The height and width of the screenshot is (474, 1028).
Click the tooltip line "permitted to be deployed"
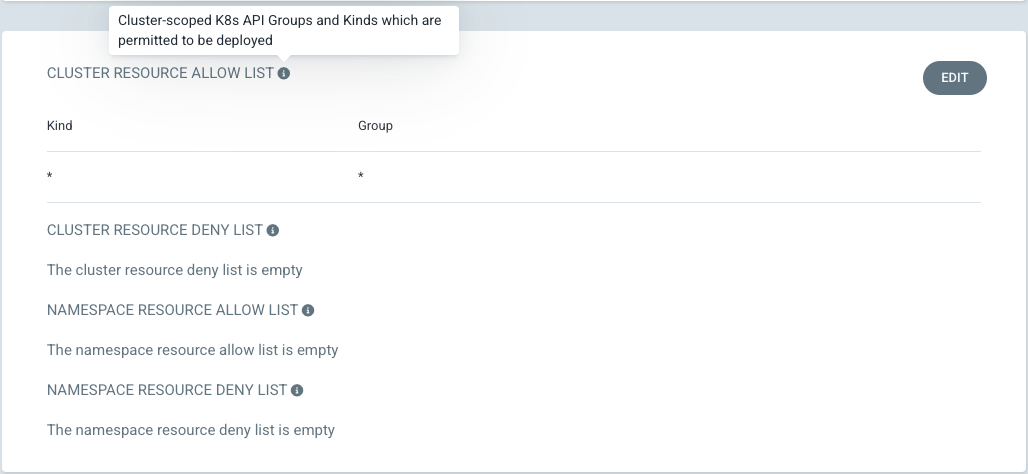[x=195, y=40]
